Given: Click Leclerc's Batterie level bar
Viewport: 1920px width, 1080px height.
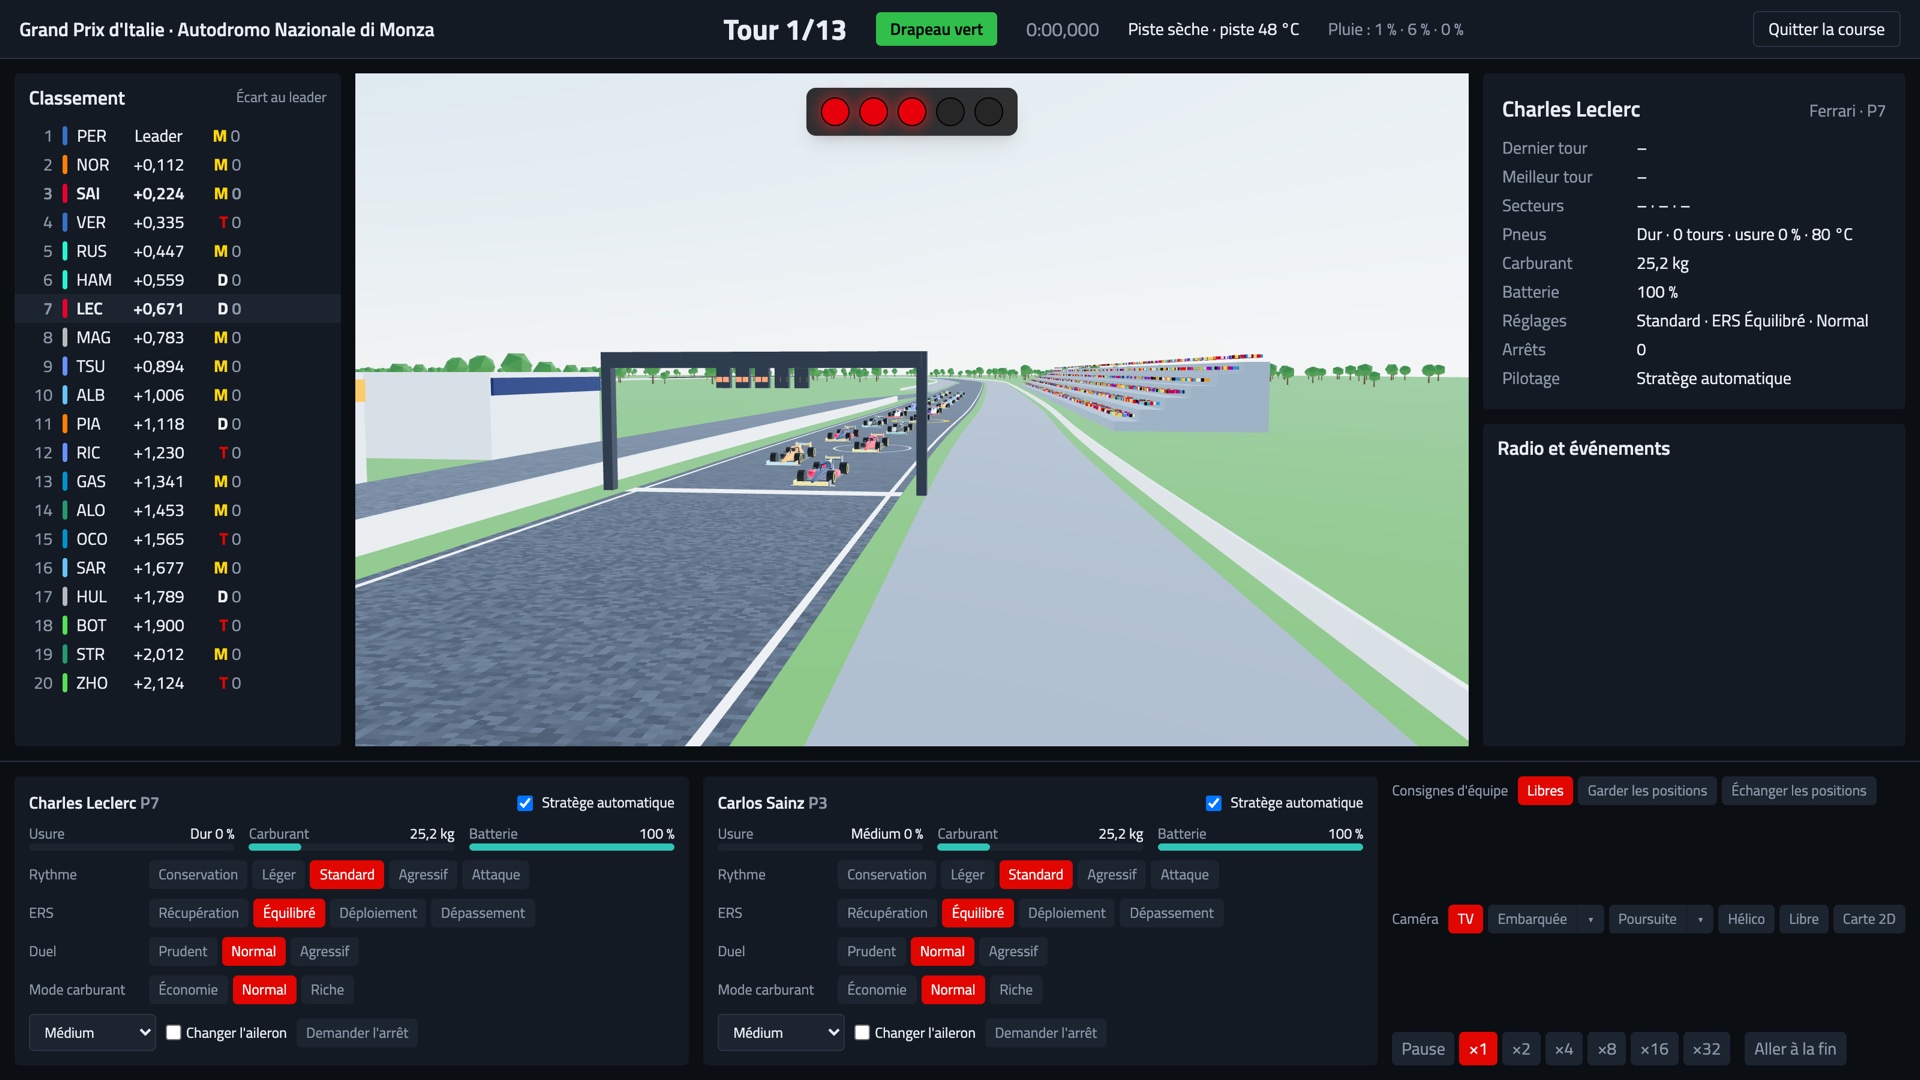Looking at the screenshot, I should [571, 847].
